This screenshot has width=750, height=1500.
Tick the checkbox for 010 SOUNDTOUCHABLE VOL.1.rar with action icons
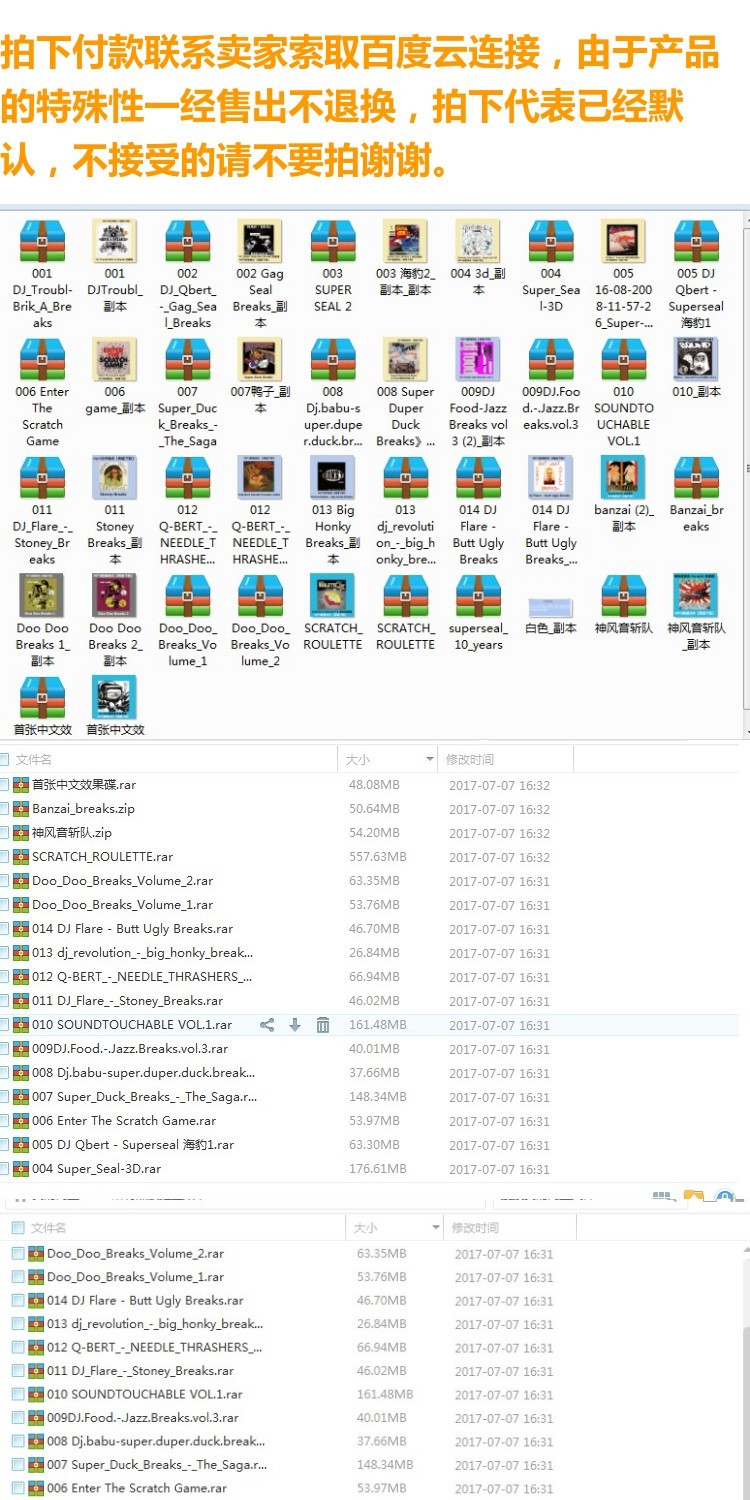(4, 1025)
